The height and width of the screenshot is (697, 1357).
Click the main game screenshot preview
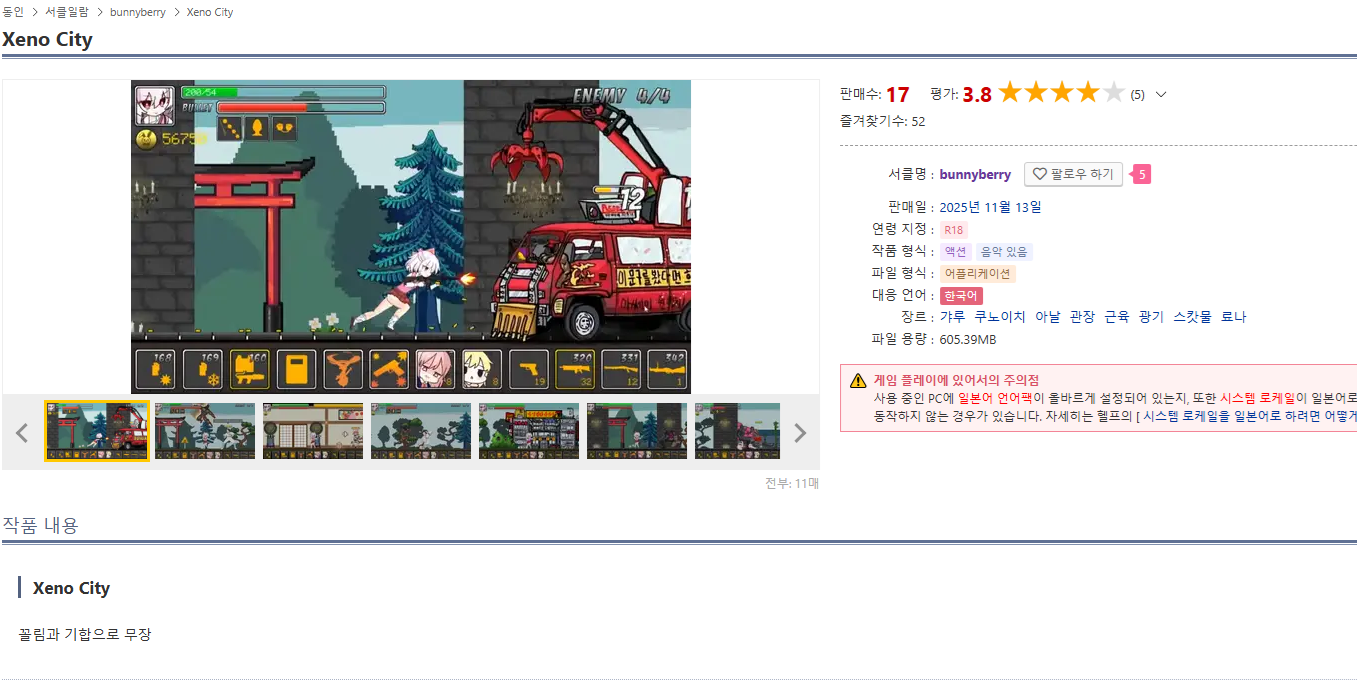(411, 236)
